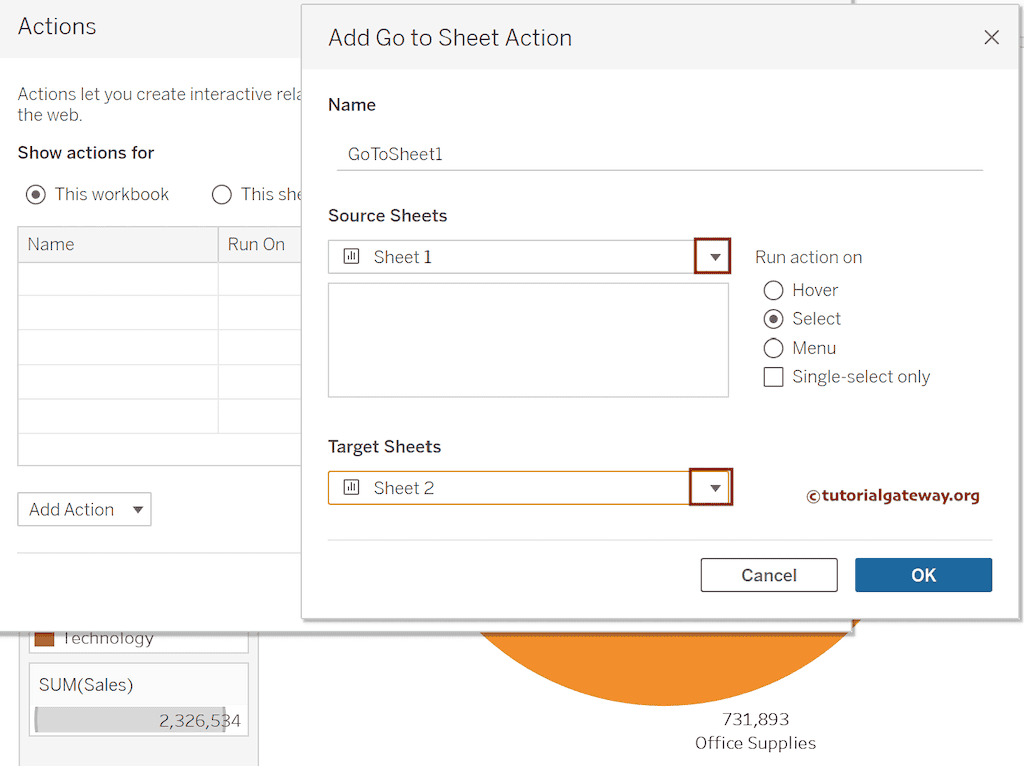
Task: Choose the This sheet radio option
Action: click(x=222, y=194)
